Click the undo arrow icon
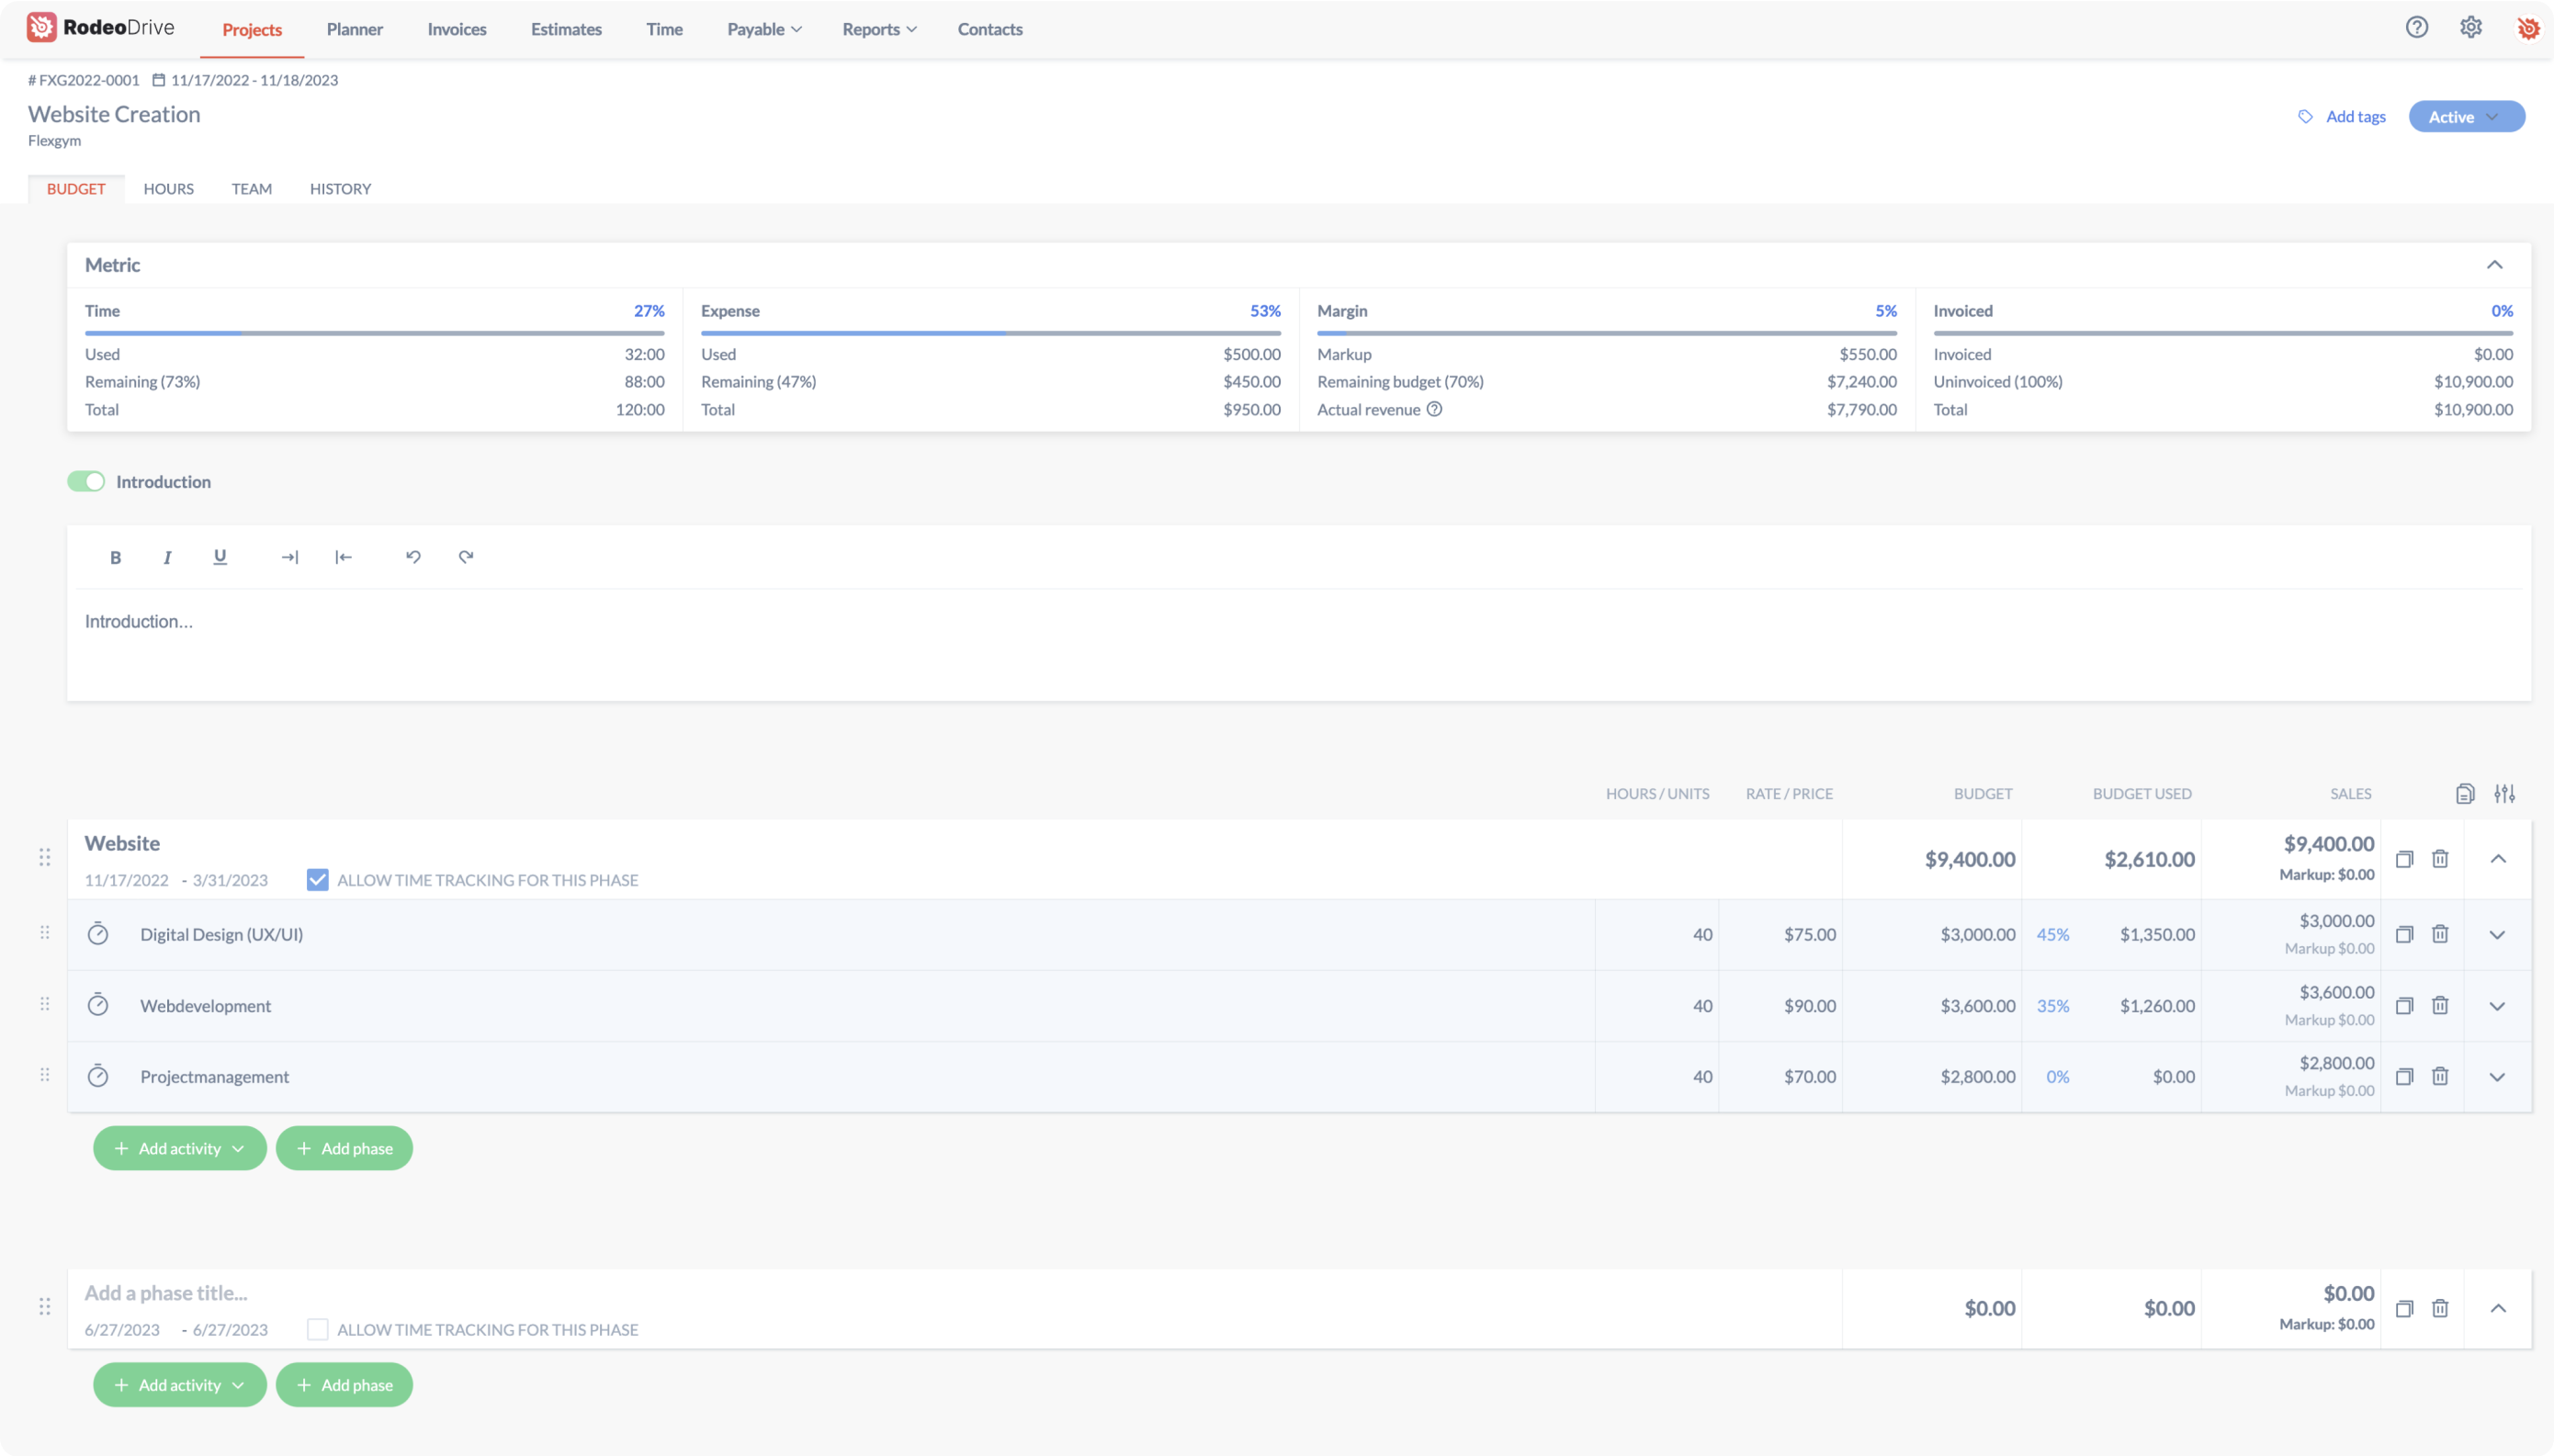 pyautogui.click(x=413, y=557)
